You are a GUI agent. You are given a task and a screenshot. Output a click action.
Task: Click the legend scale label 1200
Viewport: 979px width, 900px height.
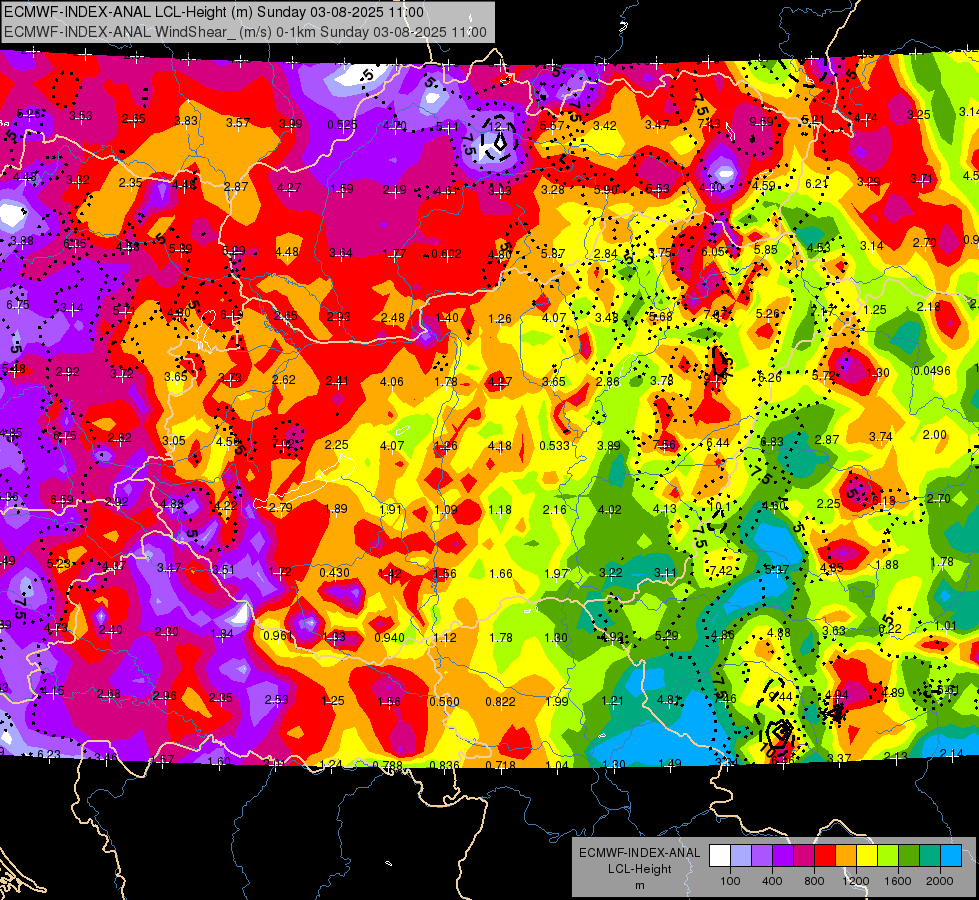click(855, 881)
